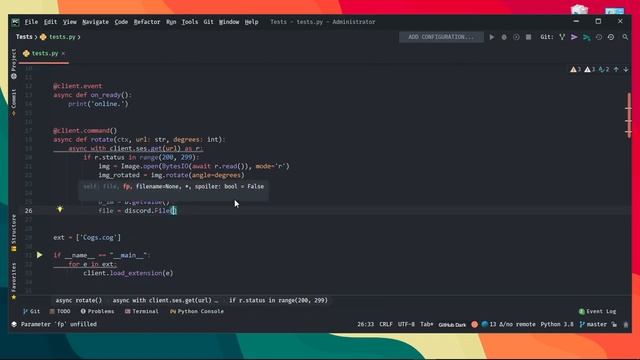The image size is (640, 360).
Task: Open the Structure tool window sidebar button
Action: coord(14,233)
